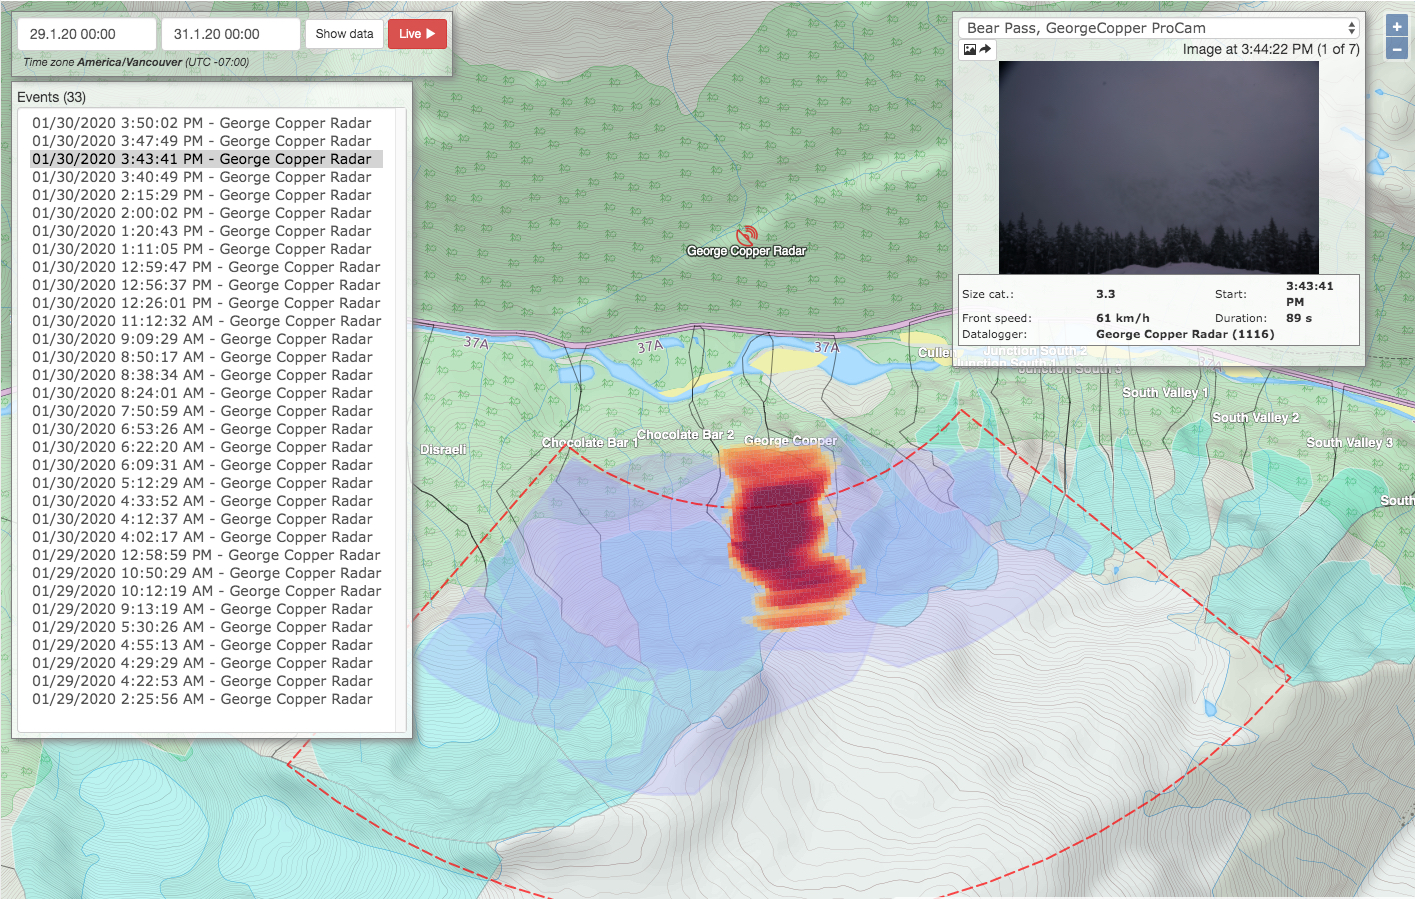The height and width of the screenshot is (899, 1415).
Task: Open the Bear Pass camera image thumbnail
Action: coord(1159,167)
